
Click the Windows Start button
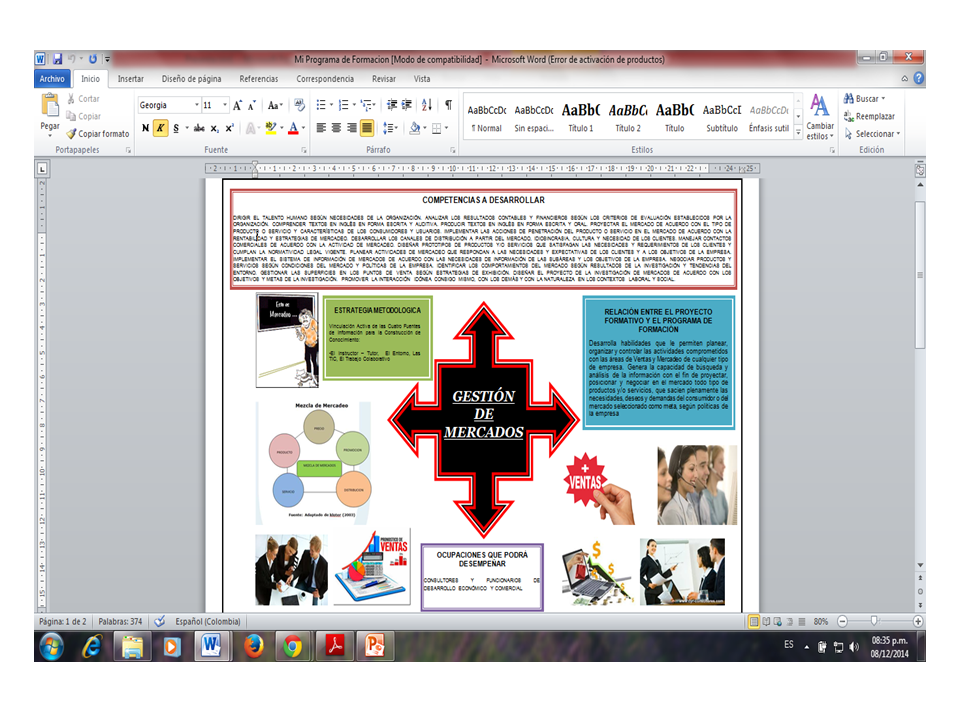point(51,647)
